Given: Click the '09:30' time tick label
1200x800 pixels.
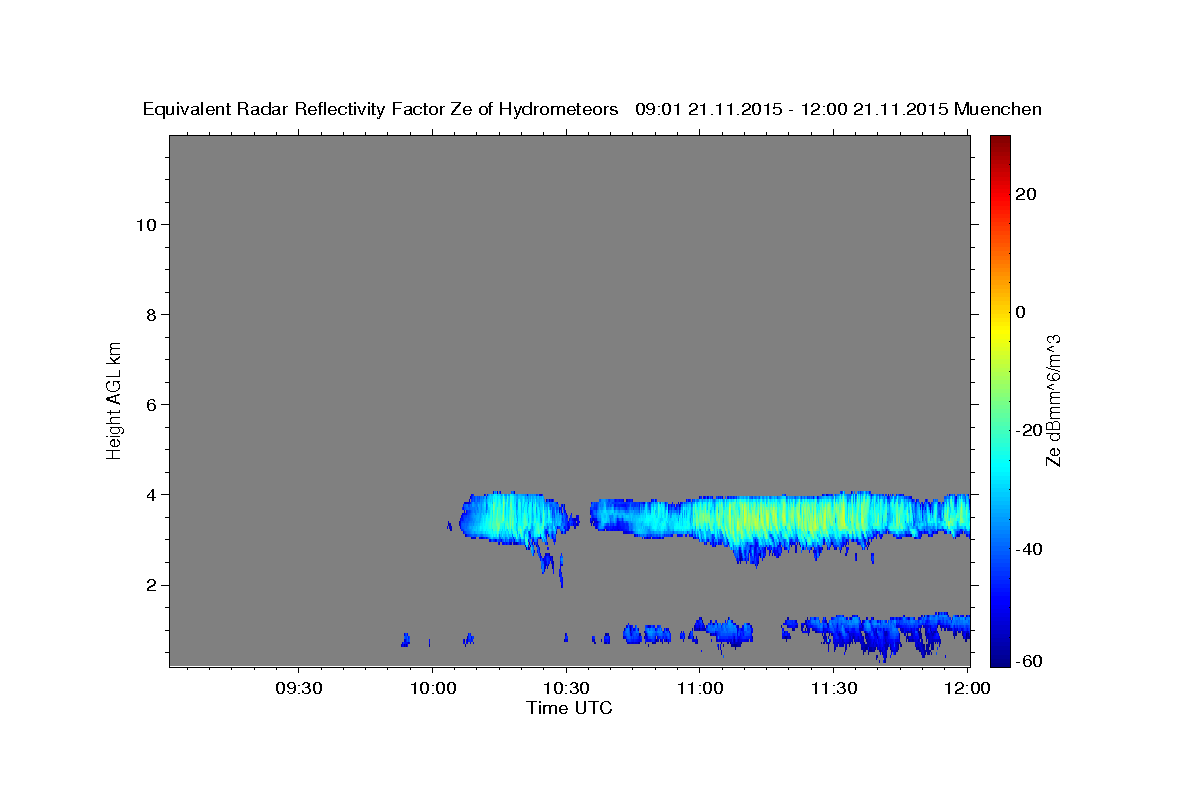Looking at the screenshot, I should tap(298, 688).
